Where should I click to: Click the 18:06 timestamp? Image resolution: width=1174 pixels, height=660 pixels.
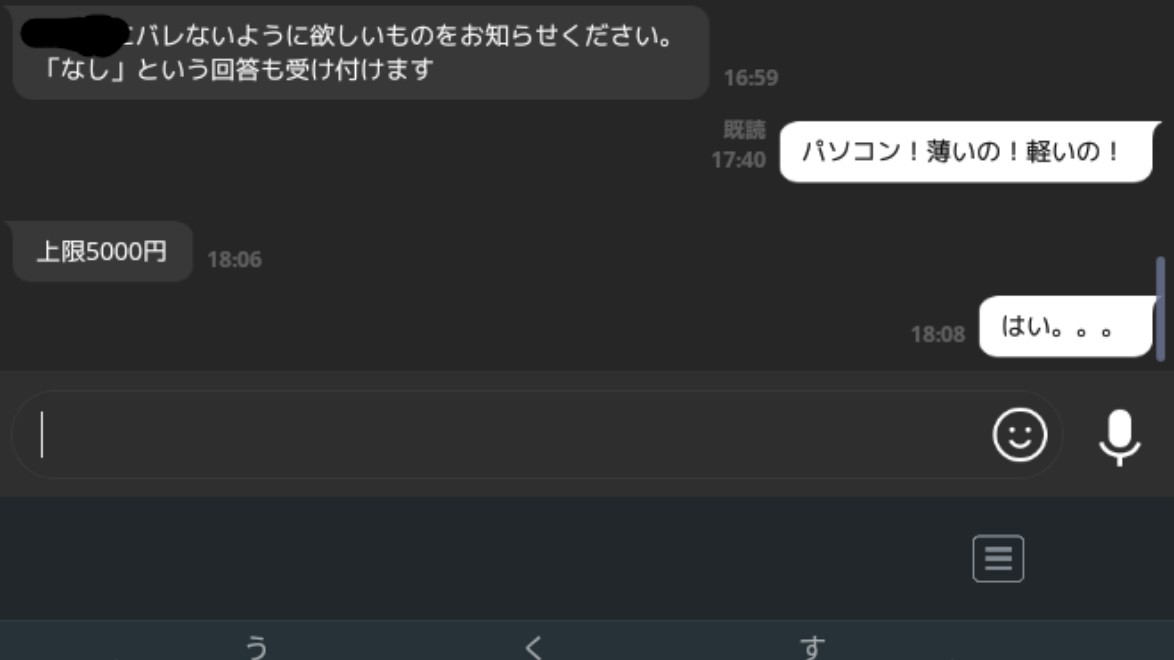(x=234, y=260)
